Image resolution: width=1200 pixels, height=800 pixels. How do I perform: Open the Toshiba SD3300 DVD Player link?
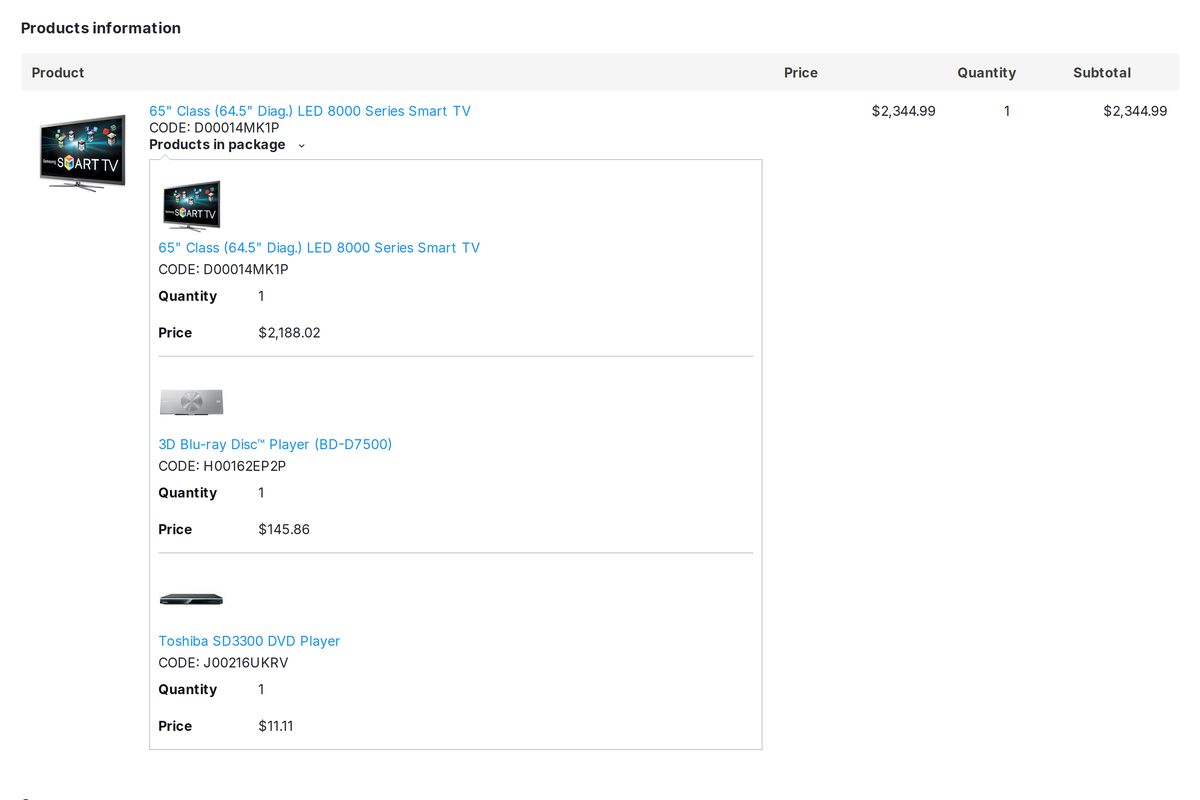click(x=249, y=641)
